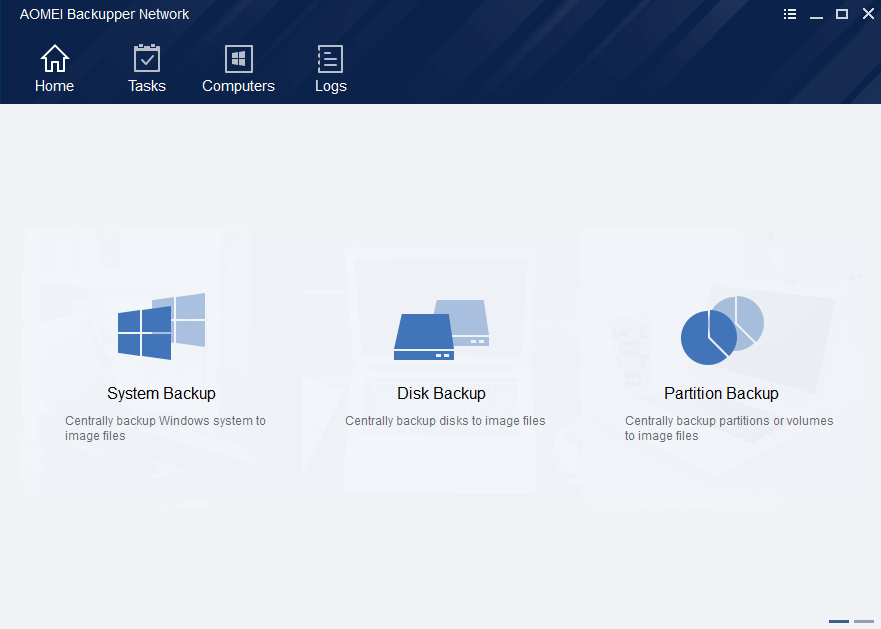
Task: Select the Tasks label in navigation
Action: [x=147, y=86]
